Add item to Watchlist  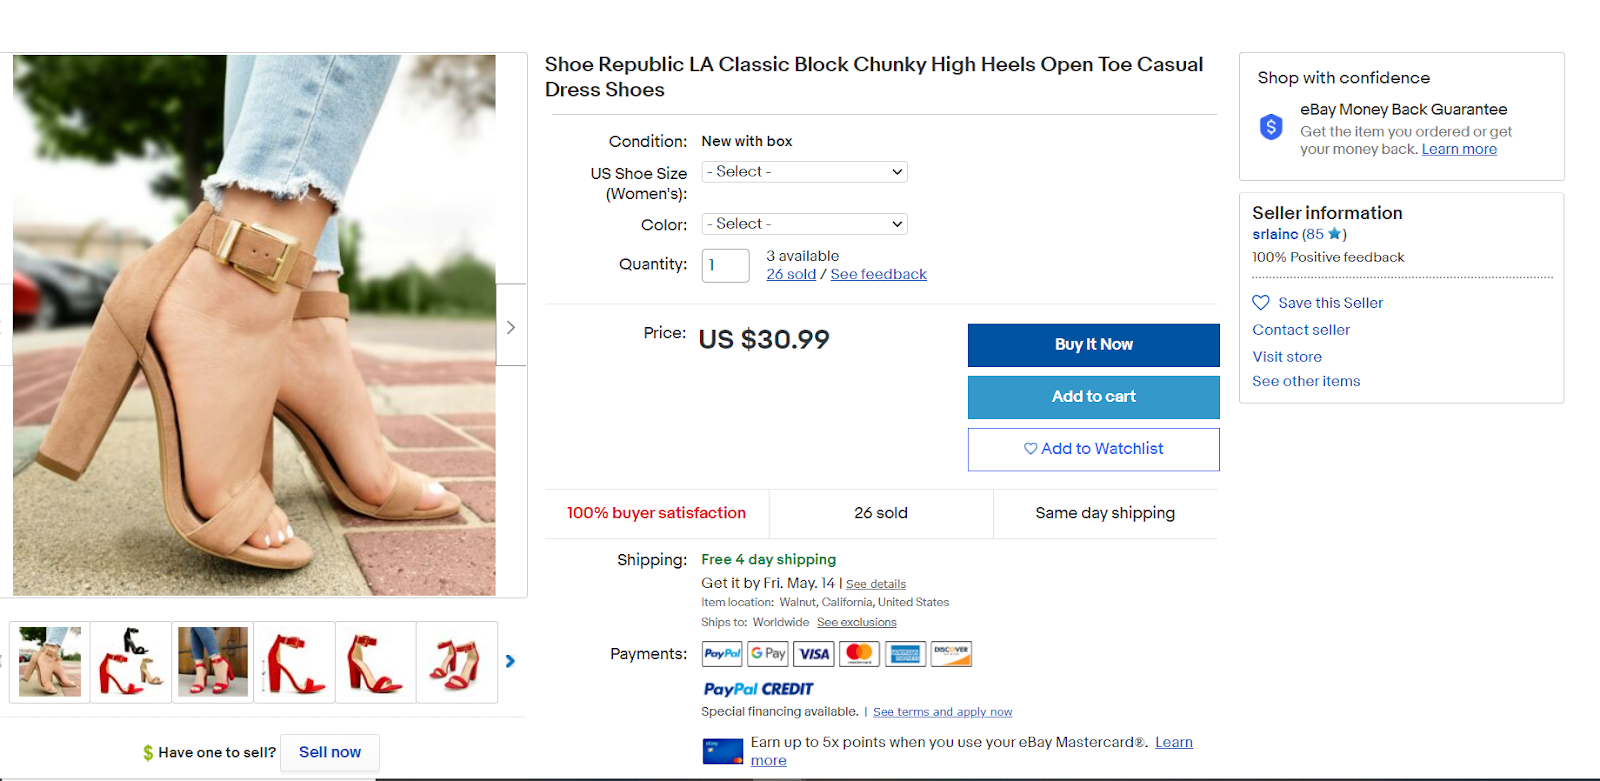coord(1093,449)
